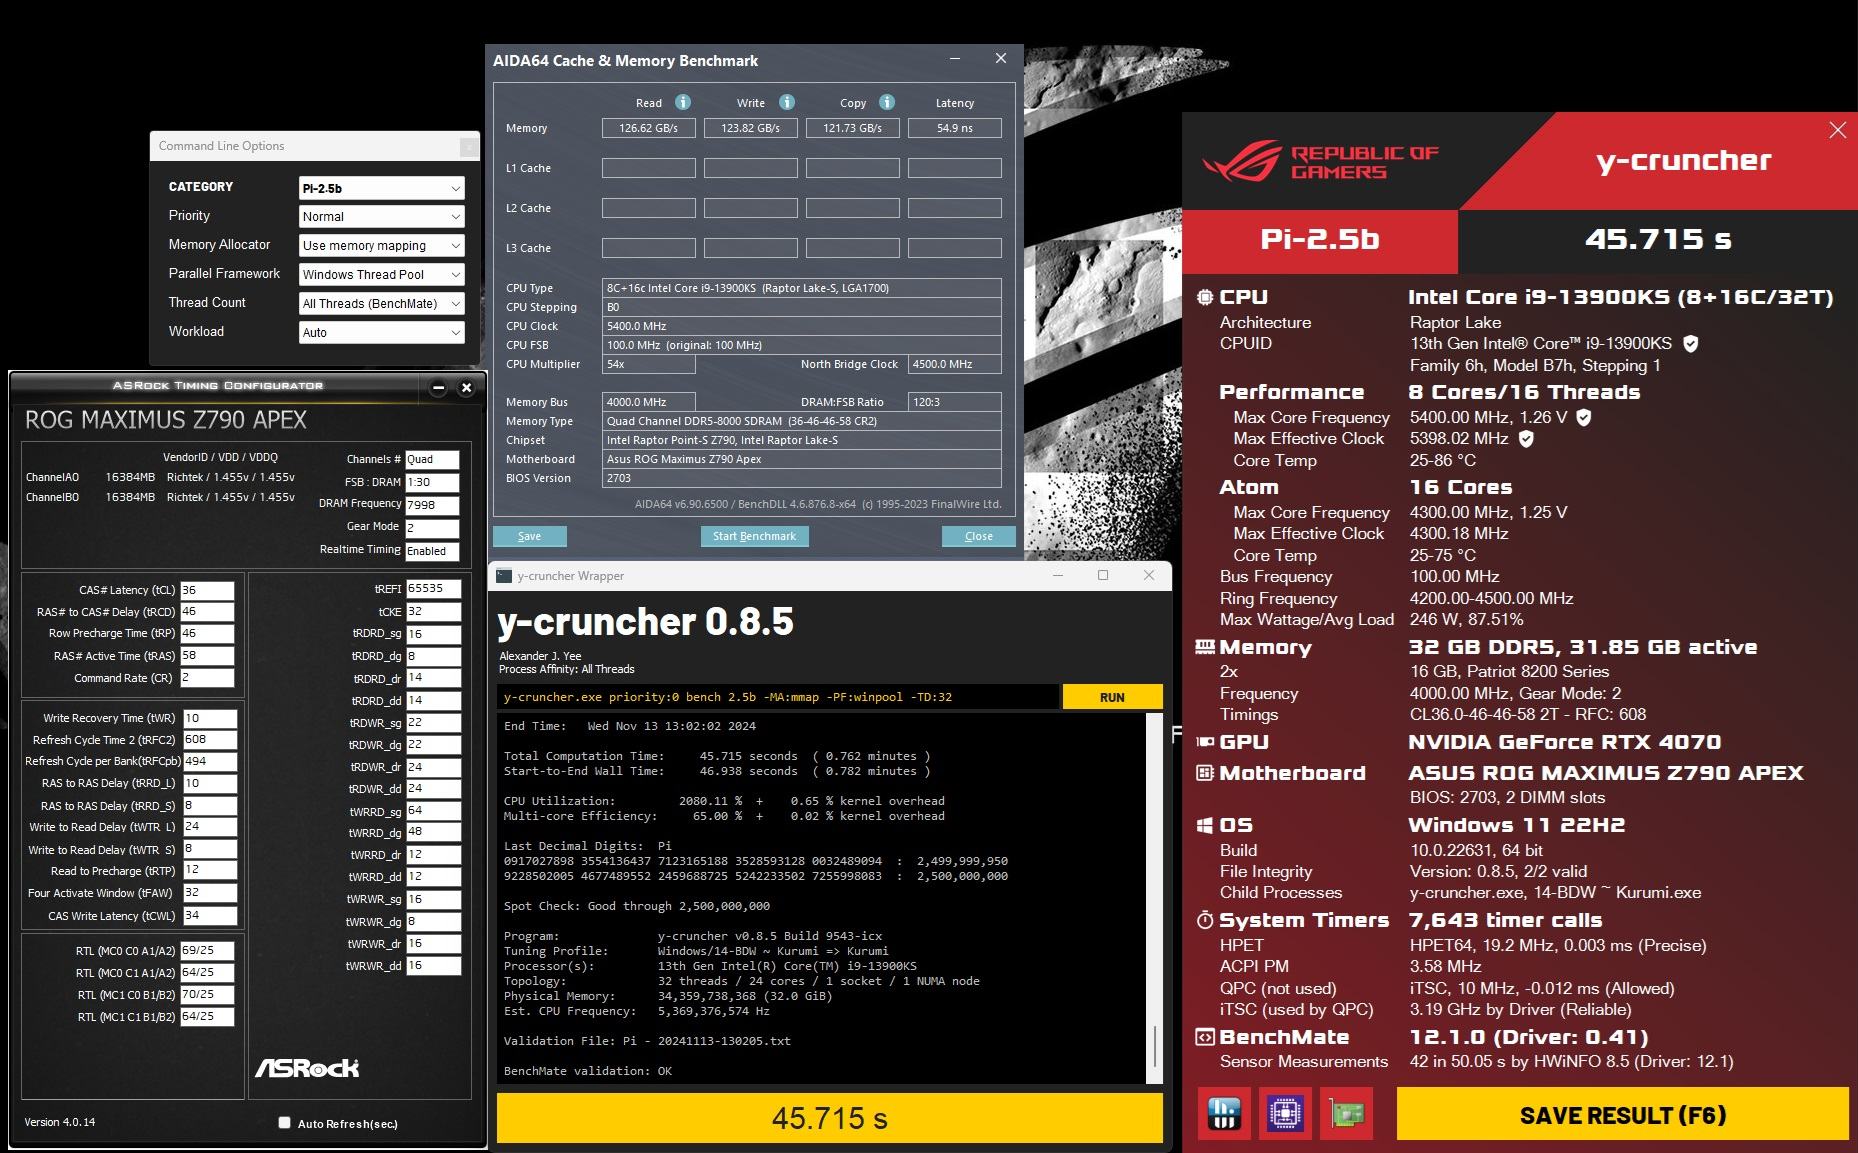This screenshot has width=1858, height=1153.
Task: Click the Refresh Cycle Time 2 (tRFC2) field
Action: pyautogui.click(x=210, y=740)
